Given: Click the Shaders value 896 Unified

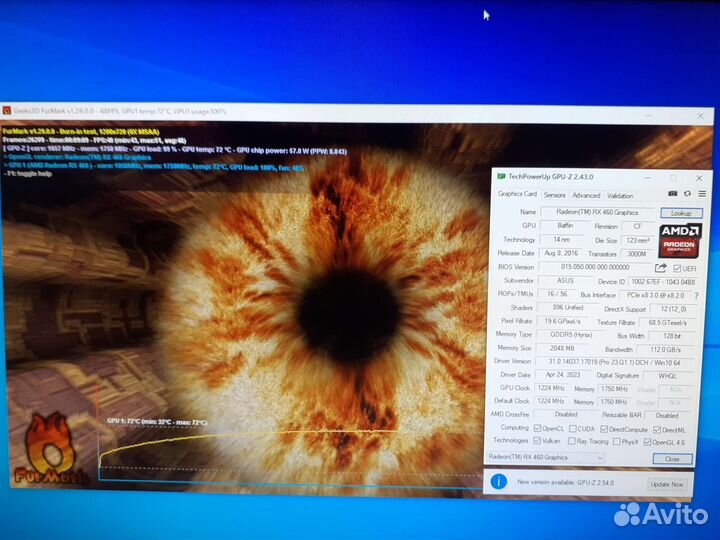Looking at the screenshot, I should [x=568, y=308].
